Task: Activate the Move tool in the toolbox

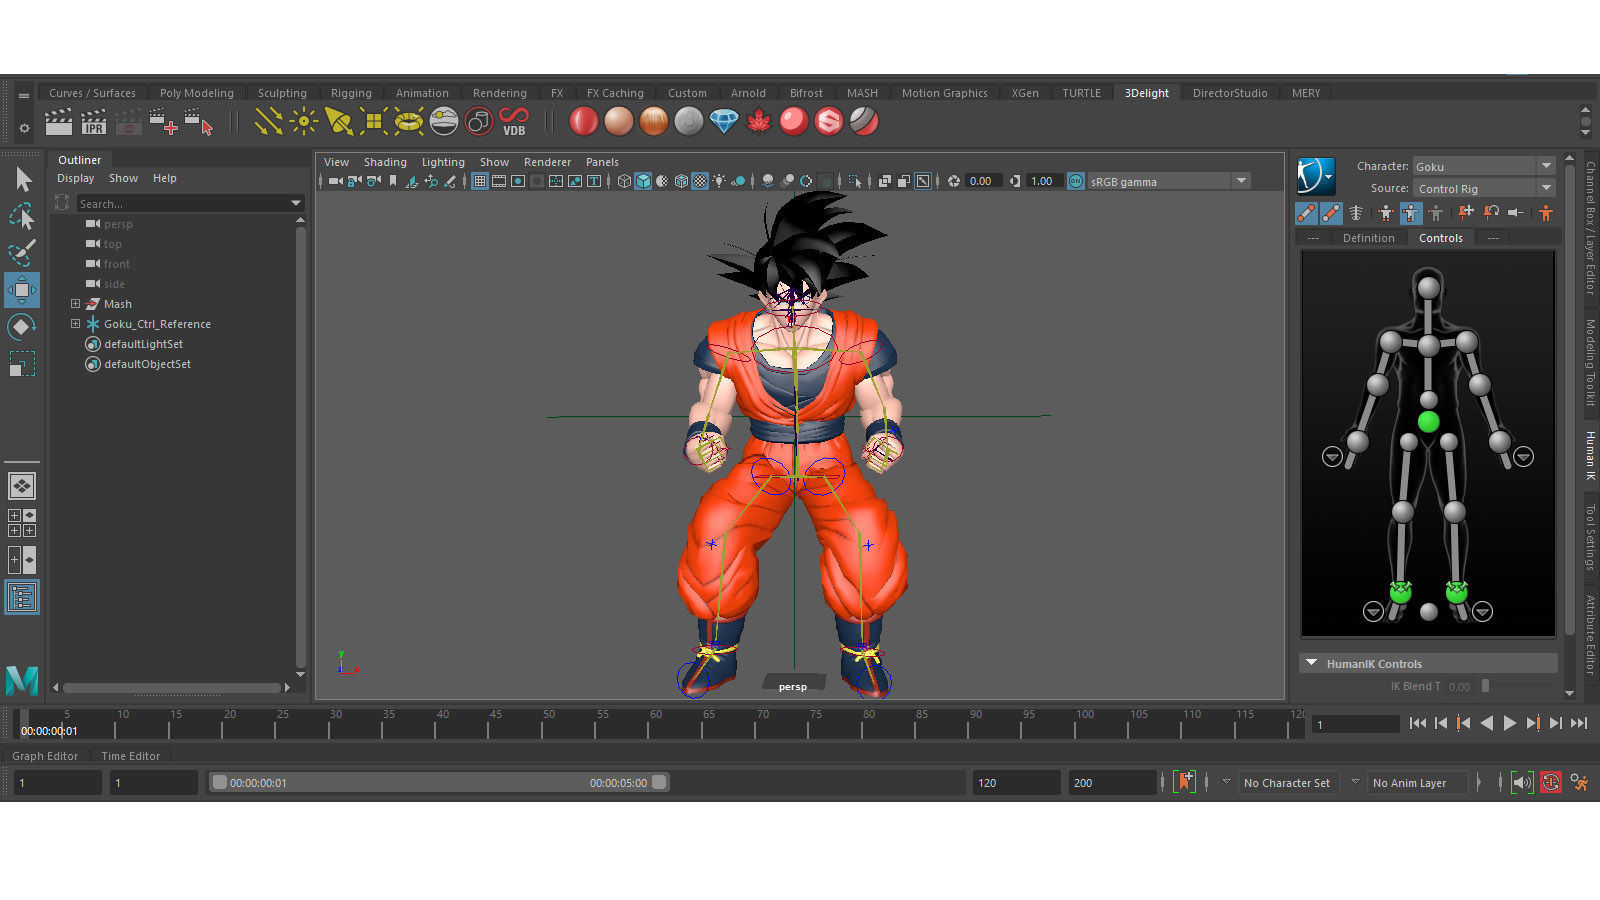Action: click(22, 290)
